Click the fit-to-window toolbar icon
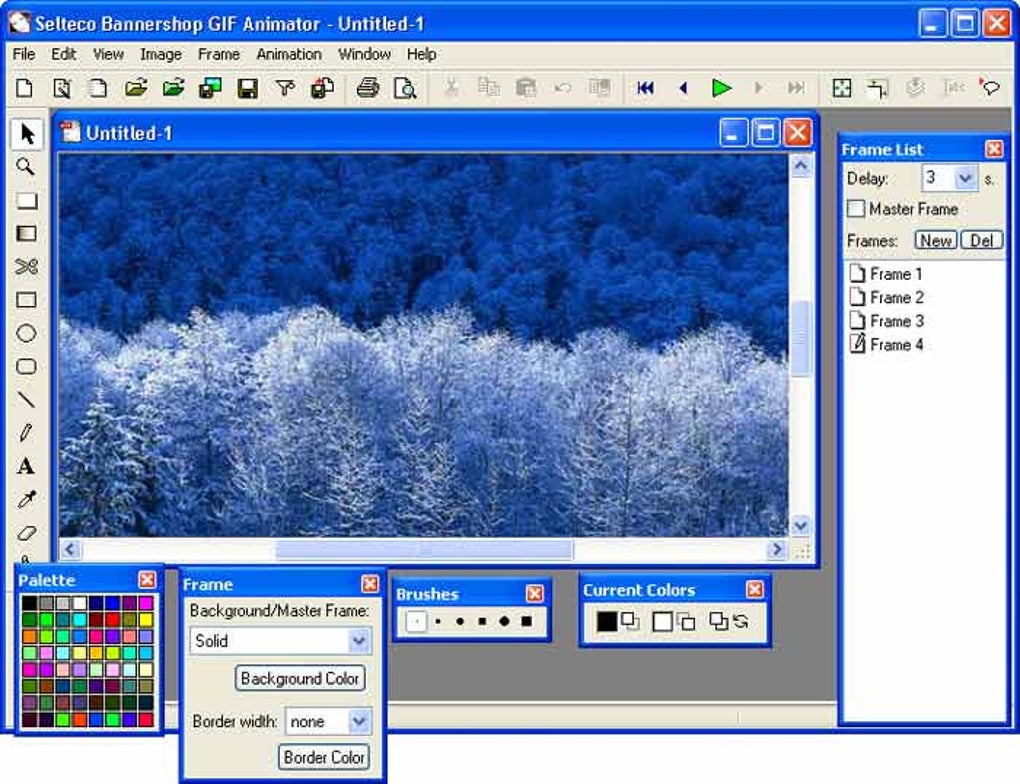 coord(842,88)
